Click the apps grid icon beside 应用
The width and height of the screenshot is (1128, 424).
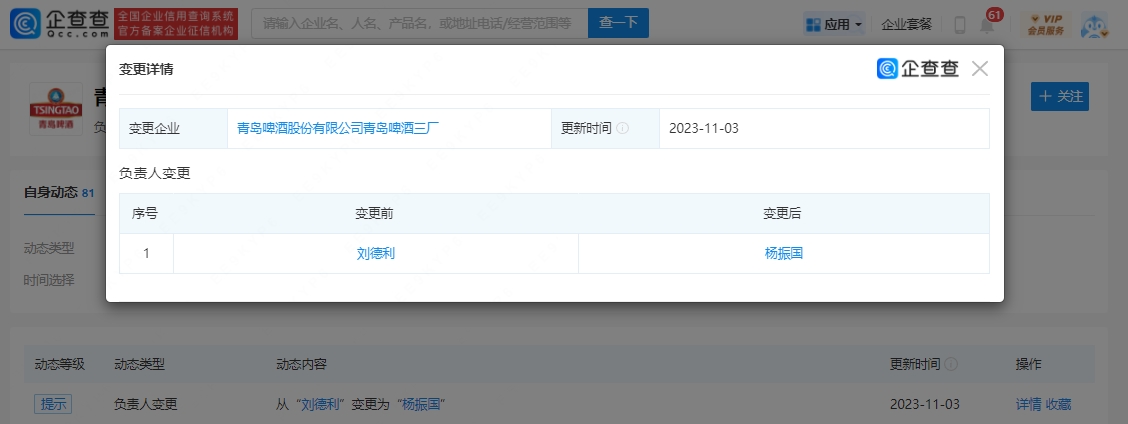coord(814,24)
